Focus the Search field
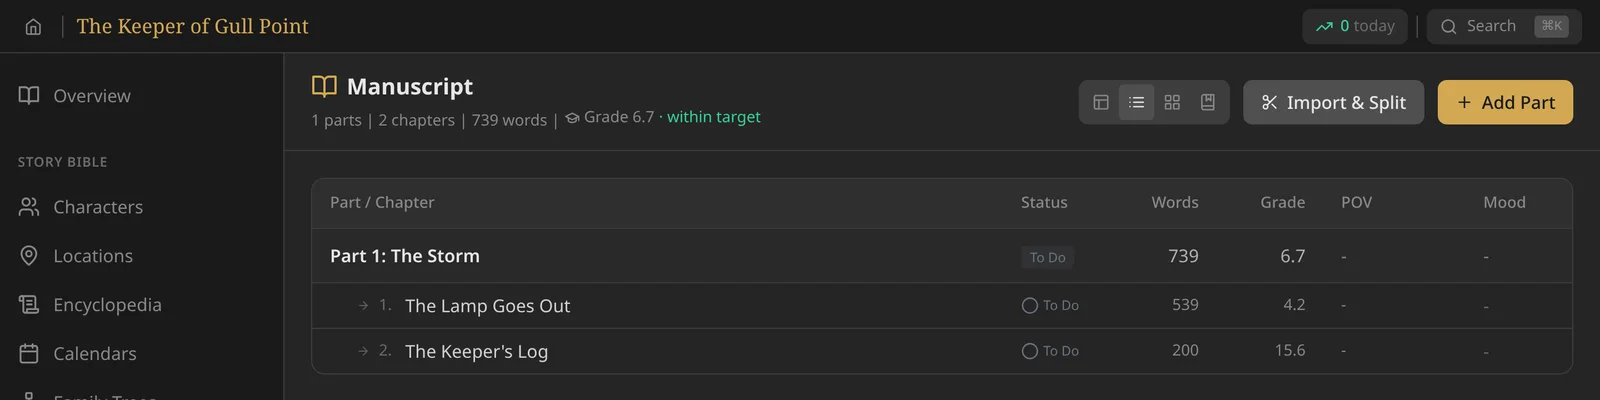The height and width of the screenshot is (400, 1600). pyautogui.click(x=1504, y=26)
